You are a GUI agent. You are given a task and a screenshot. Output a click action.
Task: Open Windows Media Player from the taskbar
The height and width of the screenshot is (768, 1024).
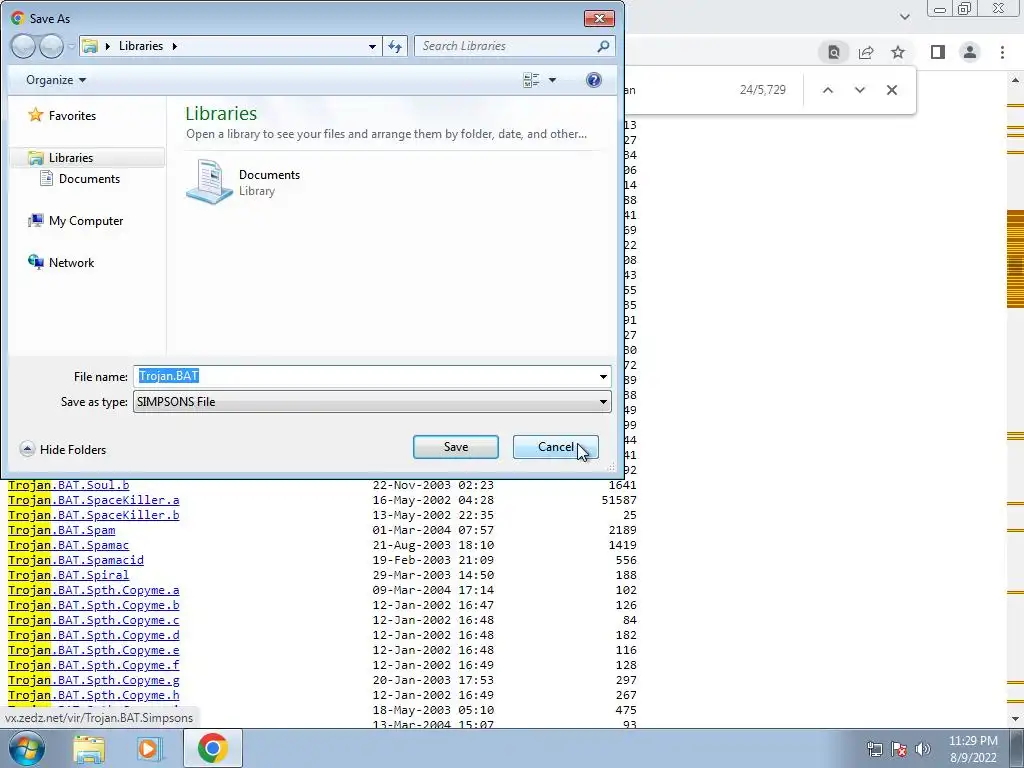[x=150, y=749]
